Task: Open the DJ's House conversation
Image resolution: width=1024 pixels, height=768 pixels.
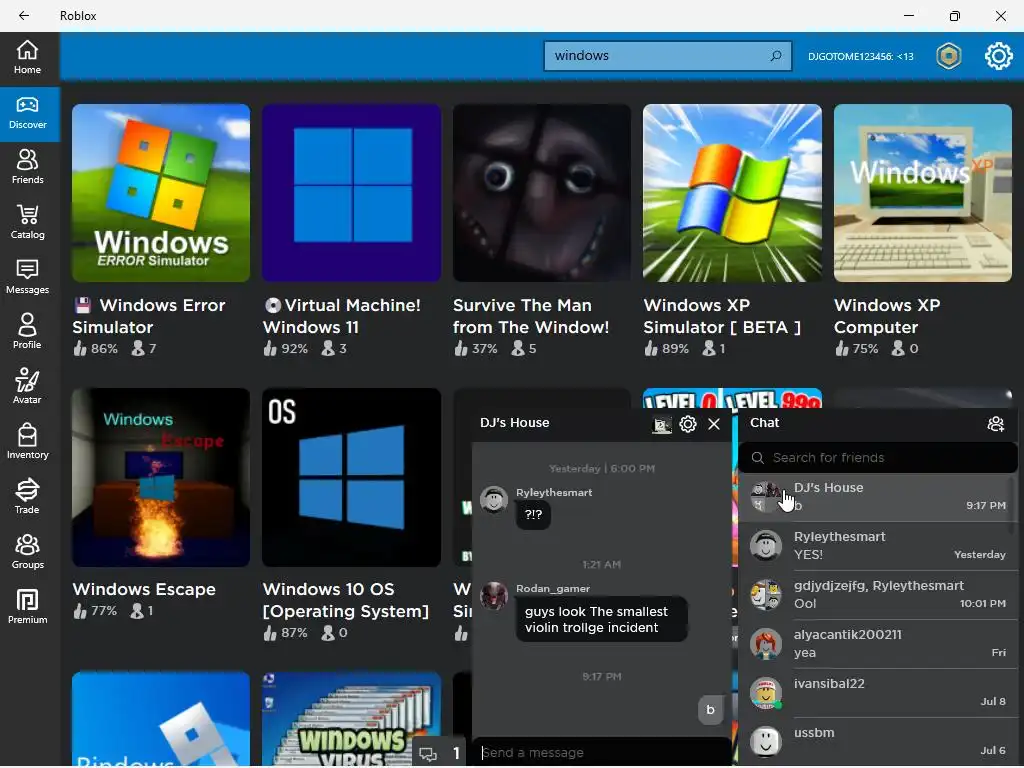Action: tap(878, 497)
